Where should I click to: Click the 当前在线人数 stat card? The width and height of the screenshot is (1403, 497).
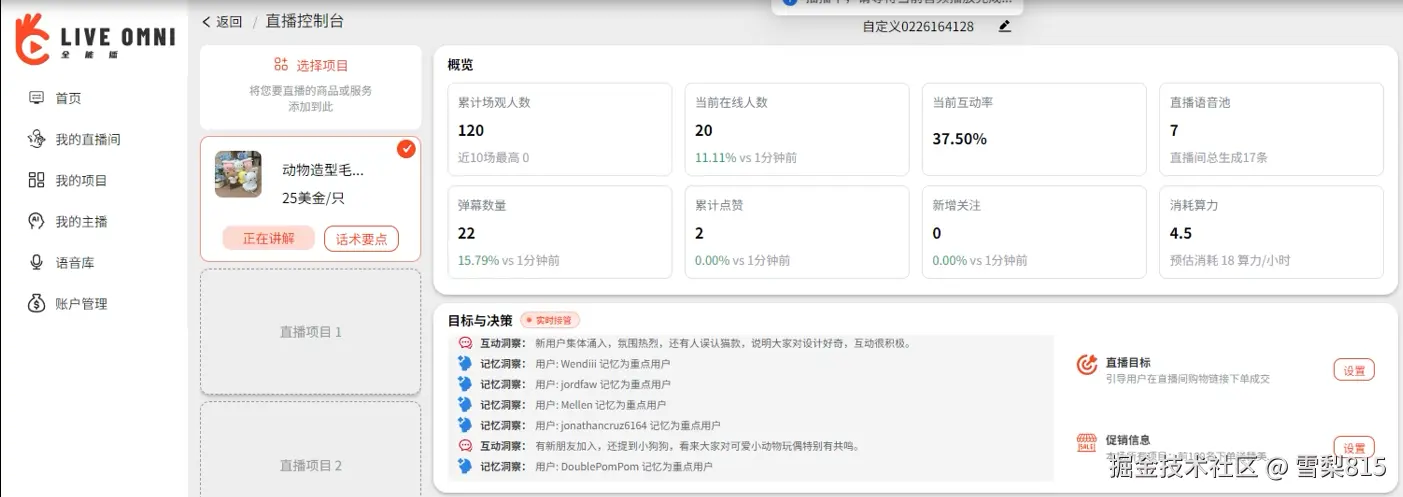797,130
